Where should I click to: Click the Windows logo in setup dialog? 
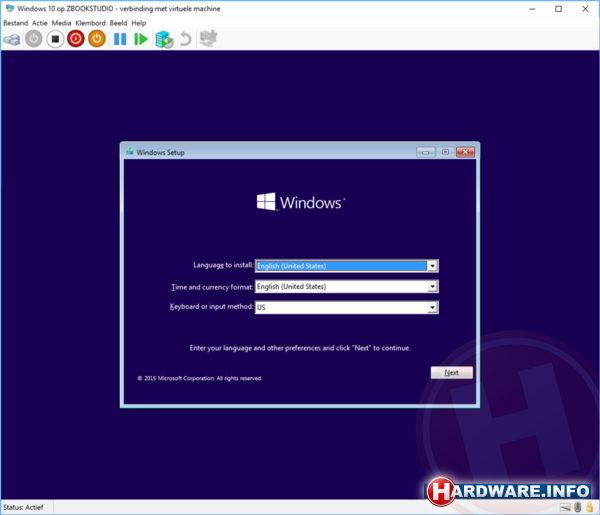(301, 202)
